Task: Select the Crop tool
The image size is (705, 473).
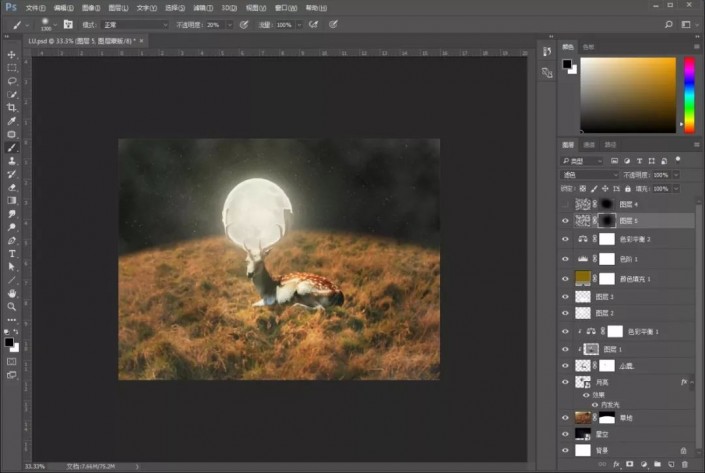Action: (12, 107)
